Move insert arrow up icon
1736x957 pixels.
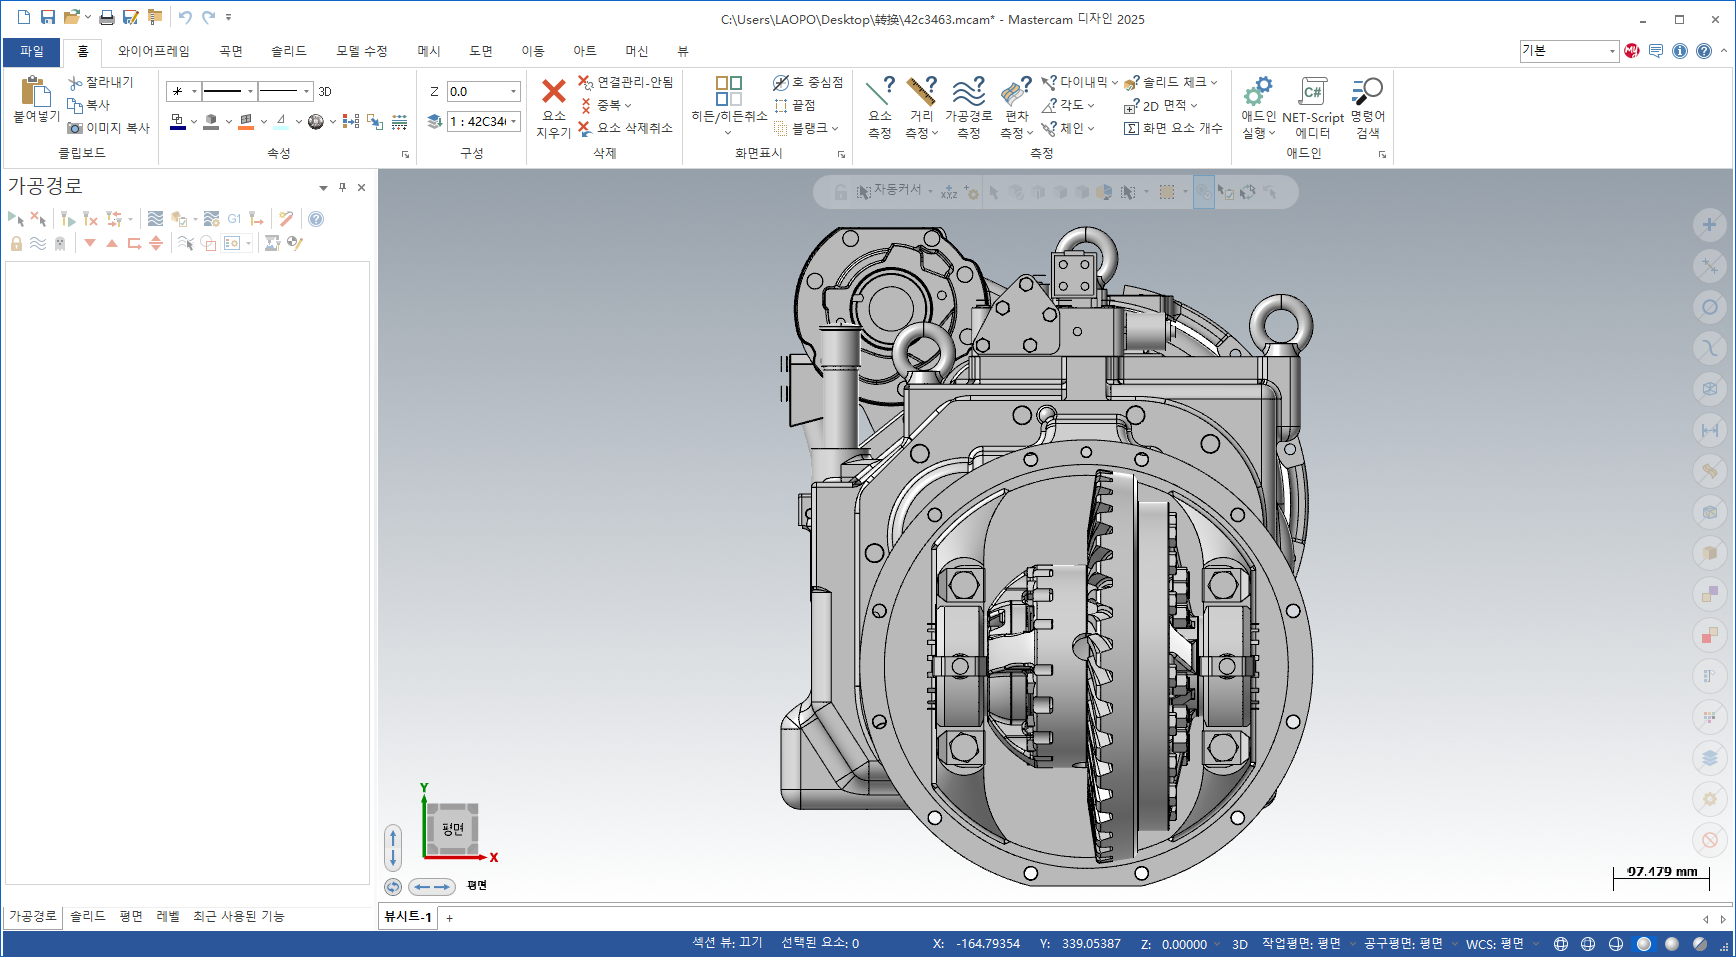click(x=112, y=243)
